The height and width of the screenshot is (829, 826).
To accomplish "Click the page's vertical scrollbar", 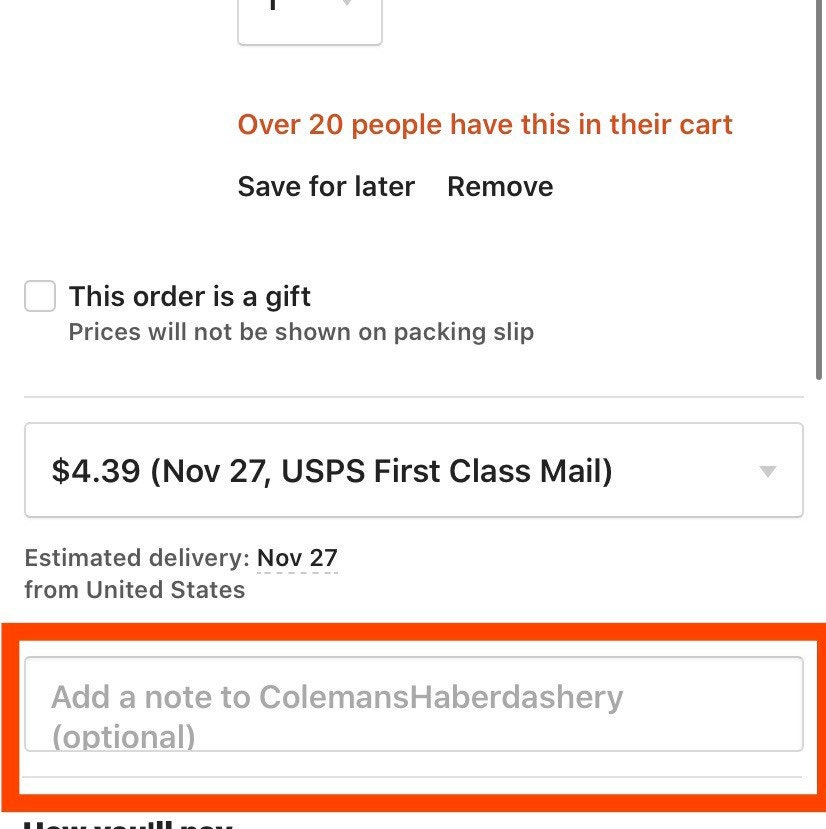I will 819,190.
